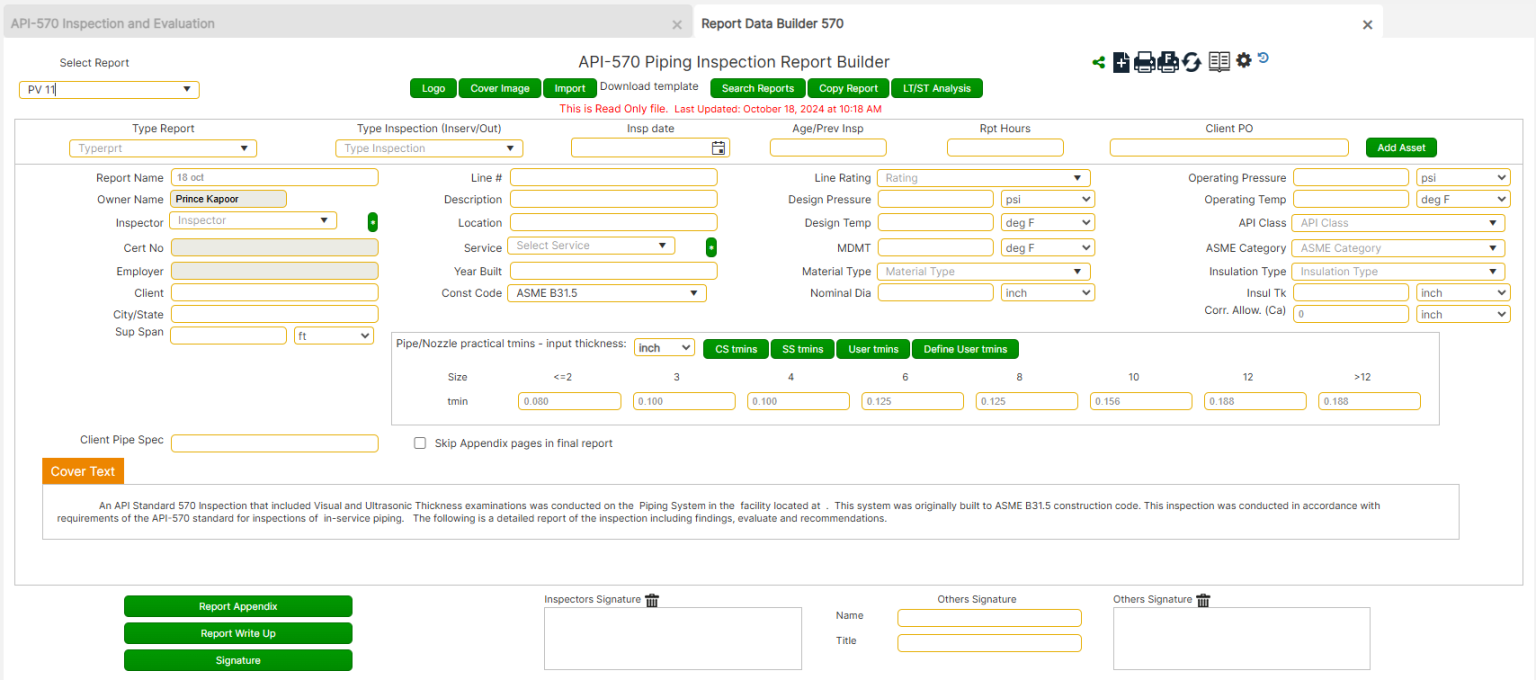This screenshot has width=1536, height=680.
Task: Click the green Share report icon
Action: [1098, 62]
